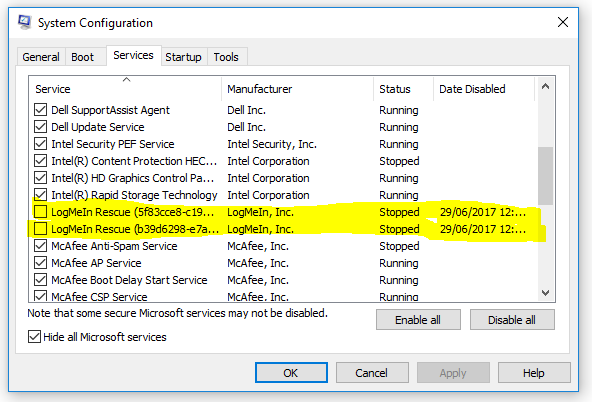Select Intel Security, Inc. manufacturer cell
The height and width of the screenshot is (402, 592).
click(272, 144)
